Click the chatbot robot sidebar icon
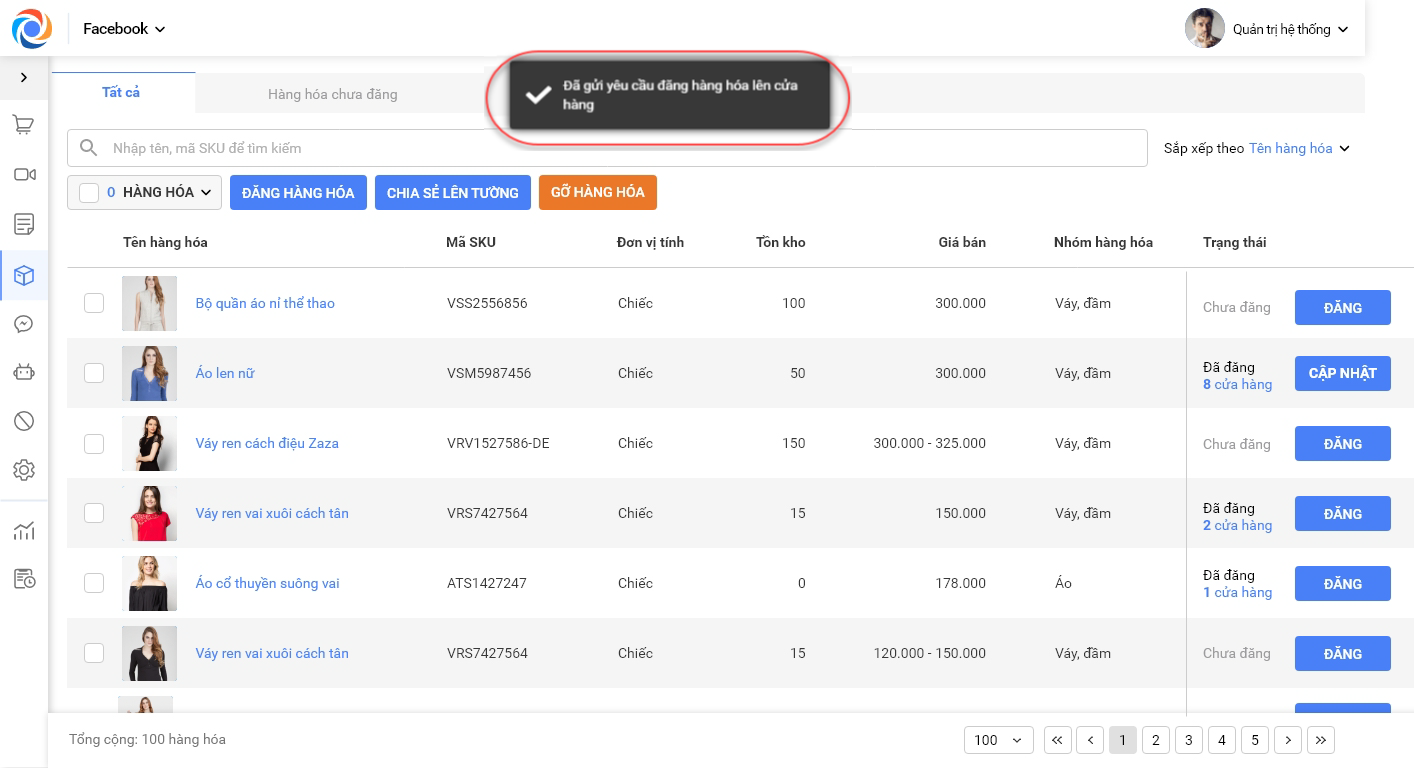Screen dimensions: 1414x768 tap(24, 373)
